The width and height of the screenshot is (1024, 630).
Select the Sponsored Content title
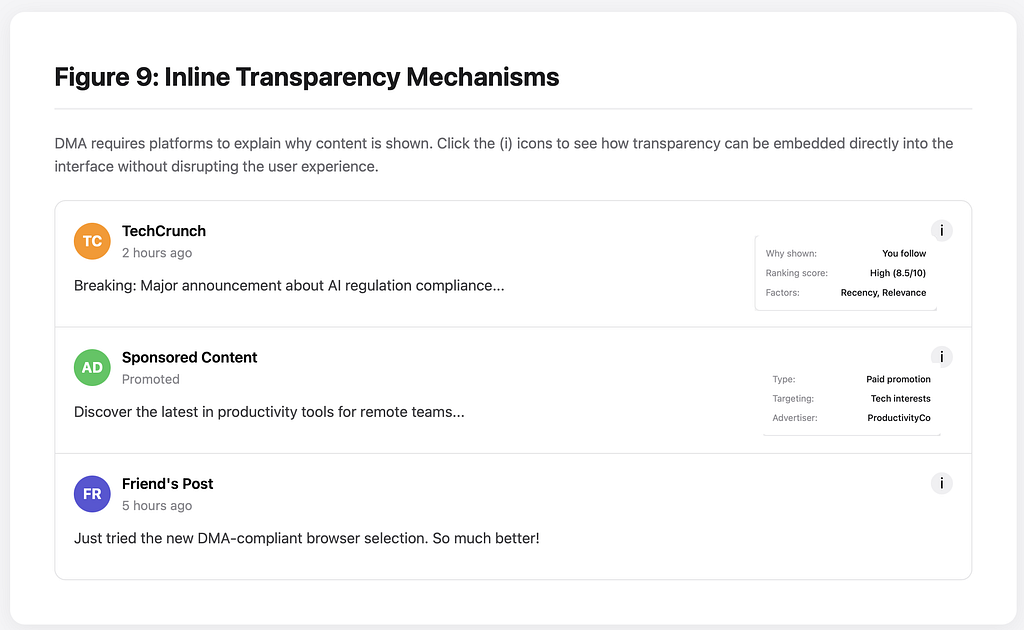click(189, 357)
